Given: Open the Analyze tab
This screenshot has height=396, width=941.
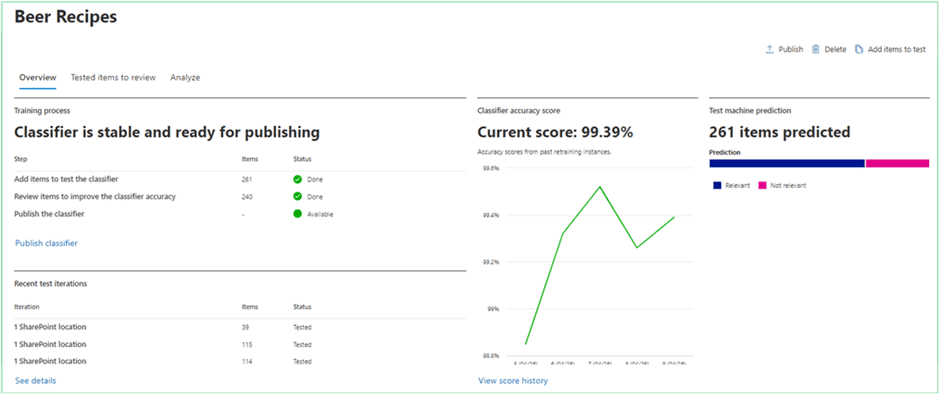Looking at the screenshot, I should [185, 77].
